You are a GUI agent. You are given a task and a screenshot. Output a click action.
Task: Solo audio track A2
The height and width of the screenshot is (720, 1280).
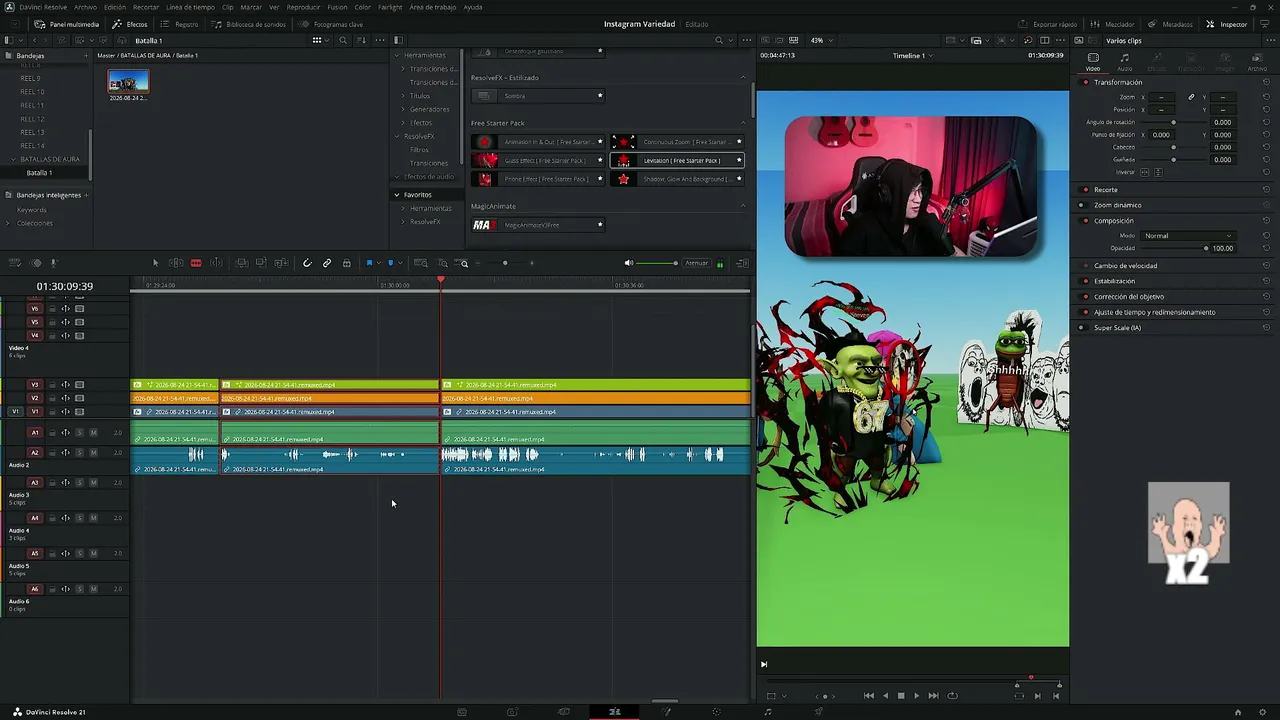80,453
